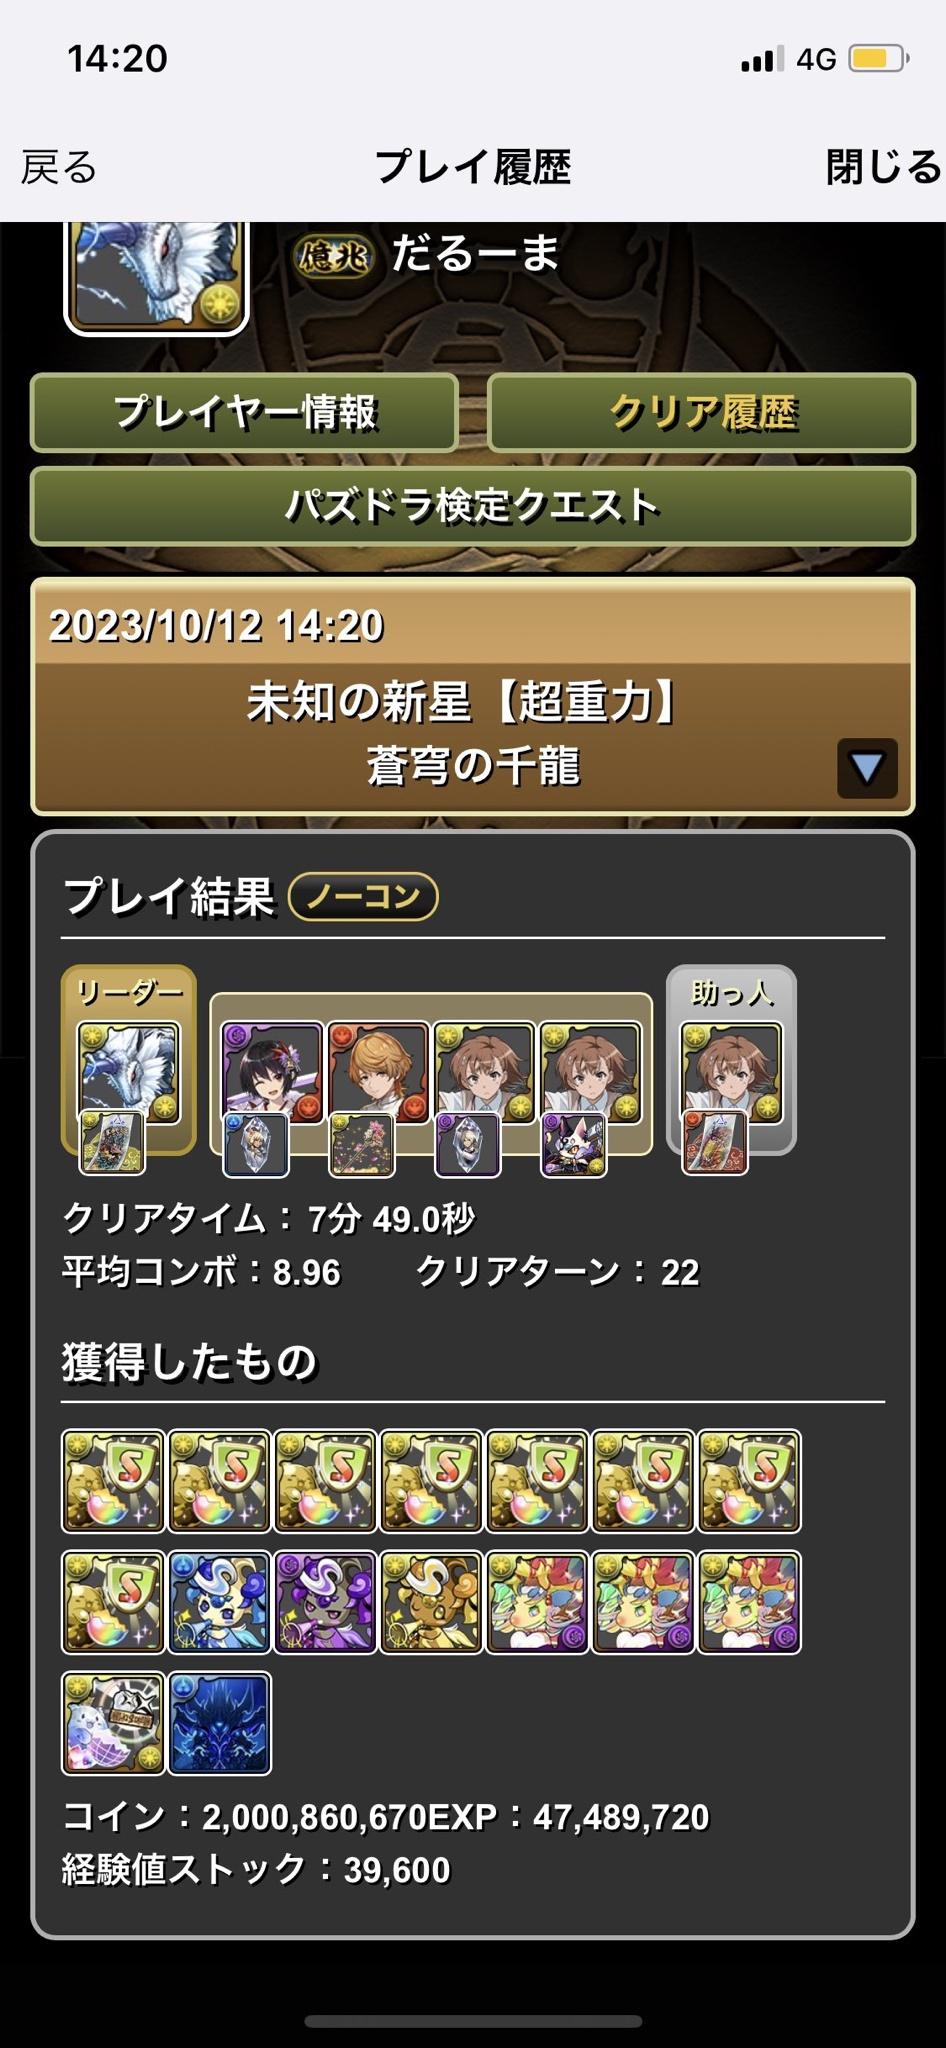Go back with 戻る

[59, 167]
